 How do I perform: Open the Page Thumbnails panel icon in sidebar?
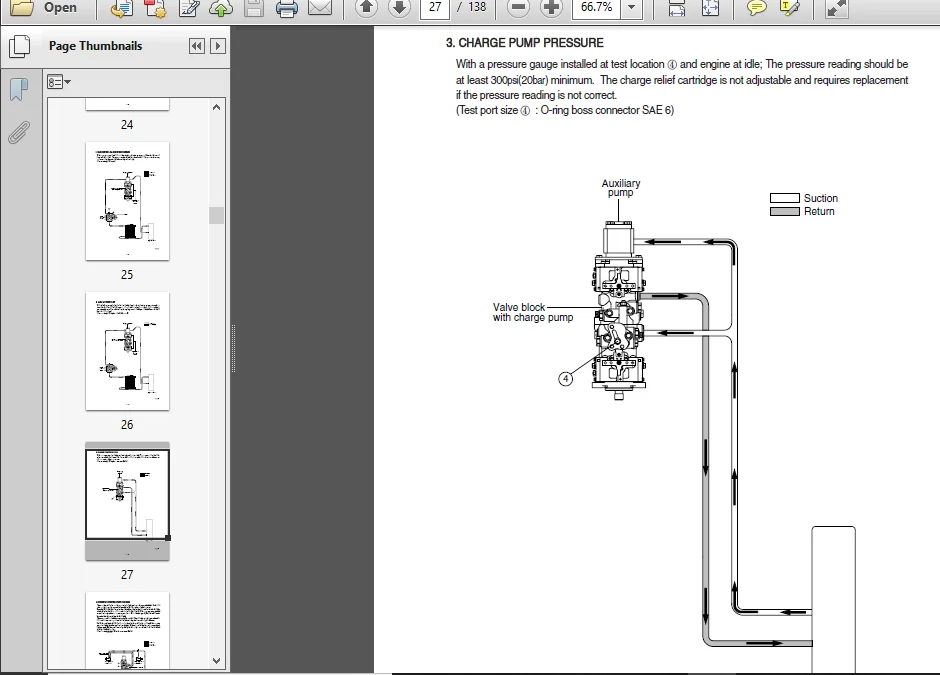tap(20, 47)
